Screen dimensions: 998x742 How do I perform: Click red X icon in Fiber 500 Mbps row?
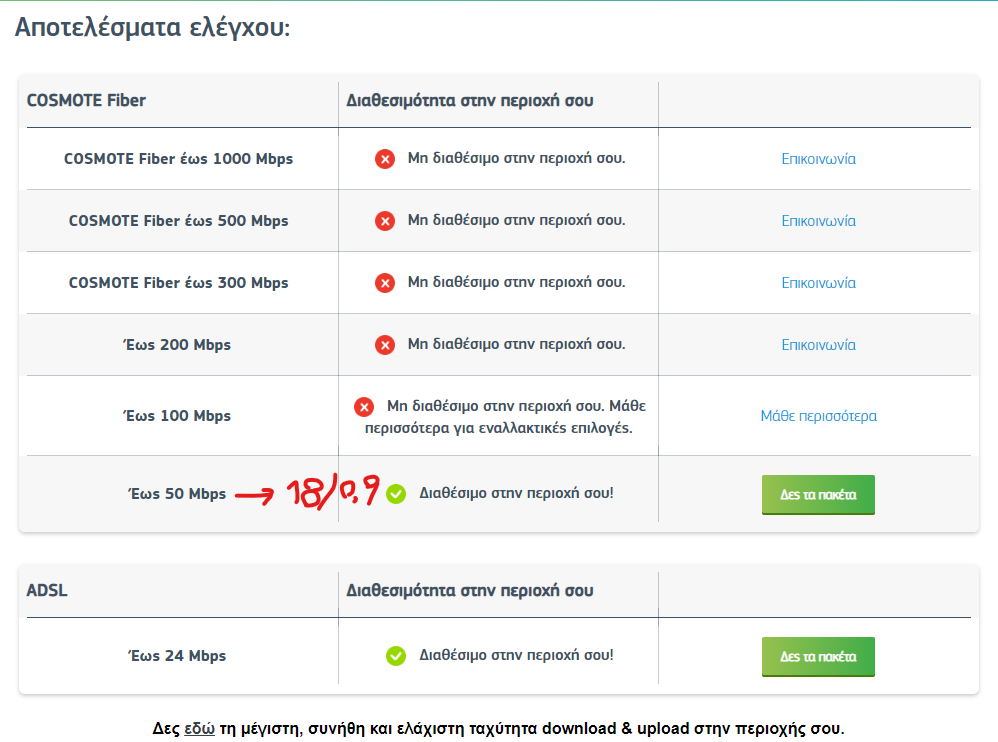[x=384, y=221]
